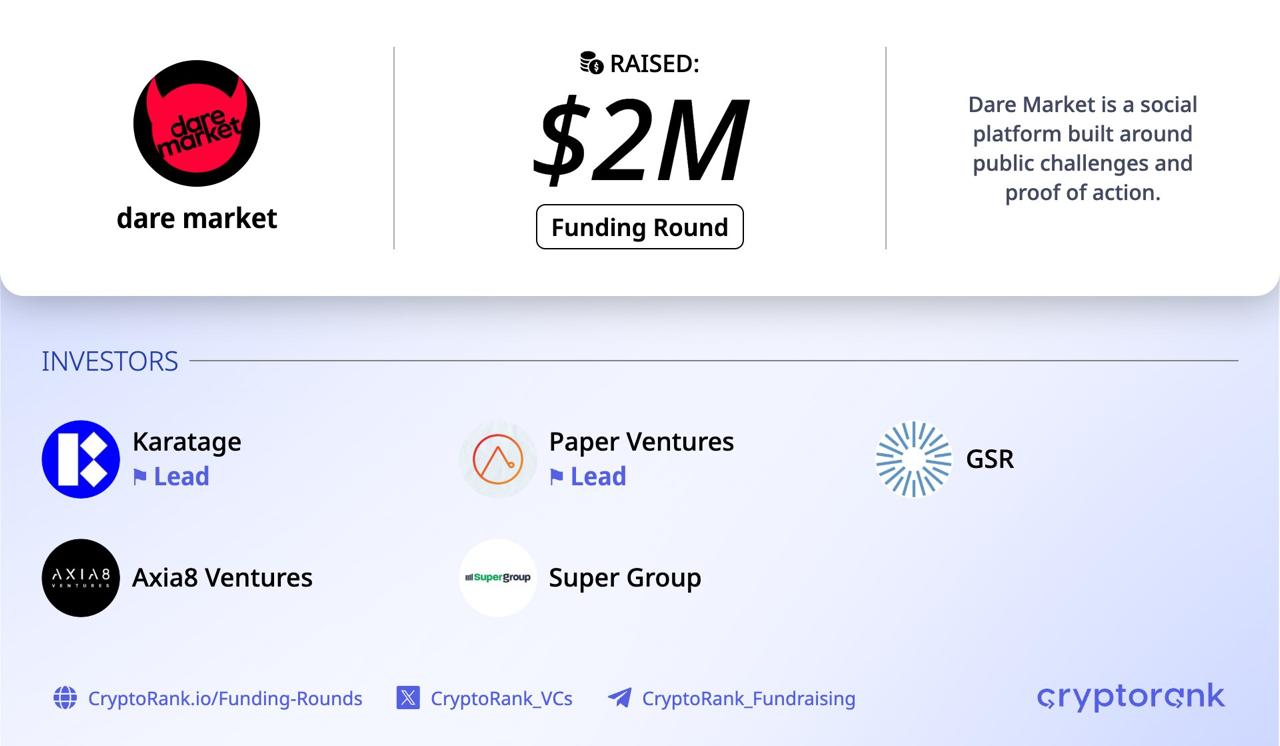Viewport: 1280px width, 746px height.
Task: Click the coins icon beside RAISED
Action: click(592, 64)
